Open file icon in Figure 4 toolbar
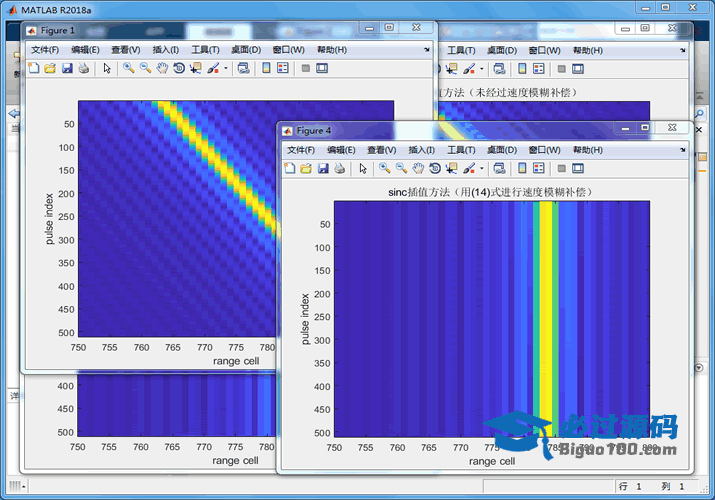 coord(306,168)
